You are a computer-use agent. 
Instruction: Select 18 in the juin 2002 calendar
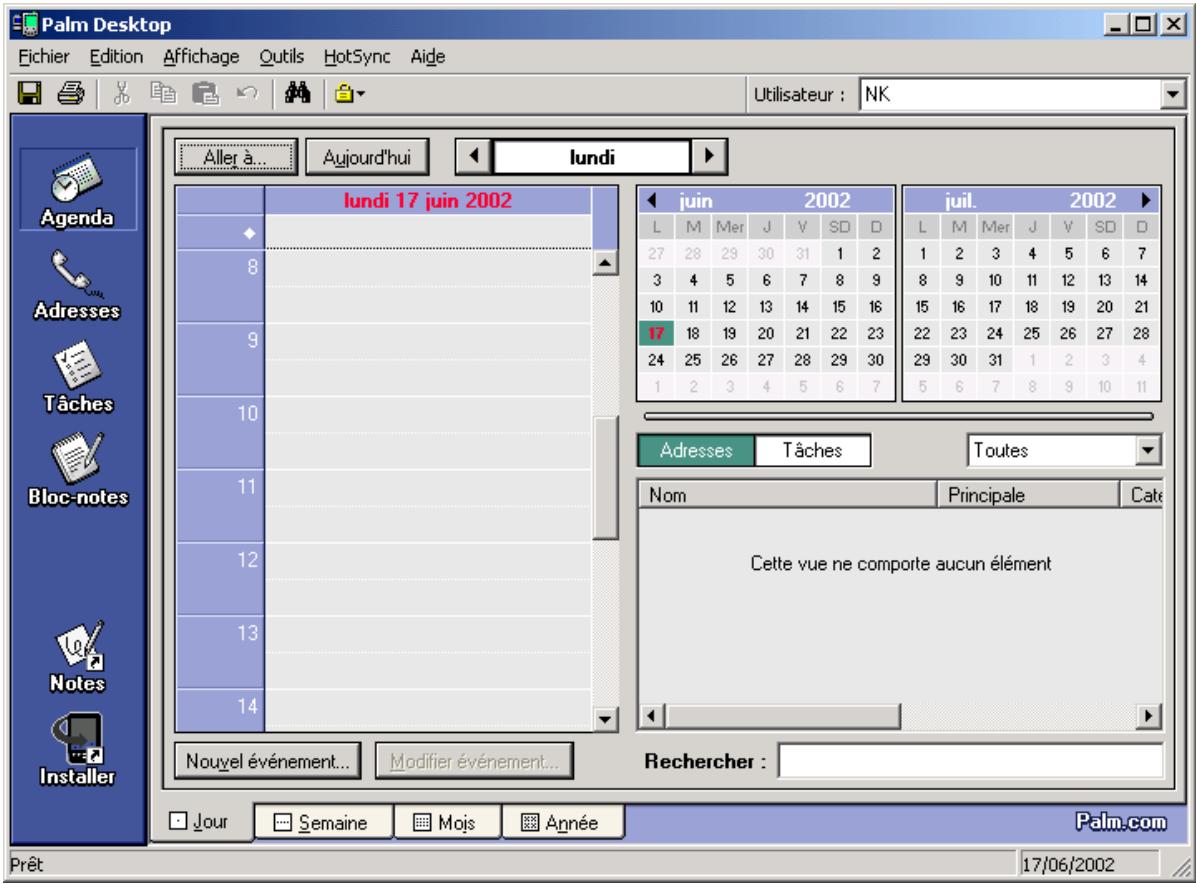coord(693,333)
